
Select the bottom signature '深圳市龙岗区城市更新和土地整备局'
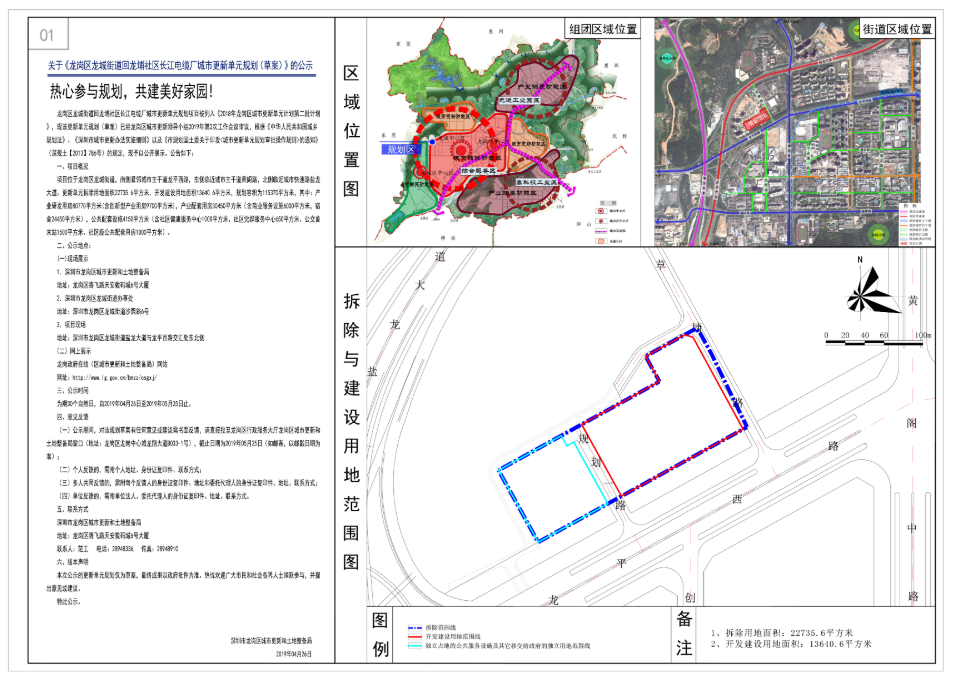pos(271,641)
